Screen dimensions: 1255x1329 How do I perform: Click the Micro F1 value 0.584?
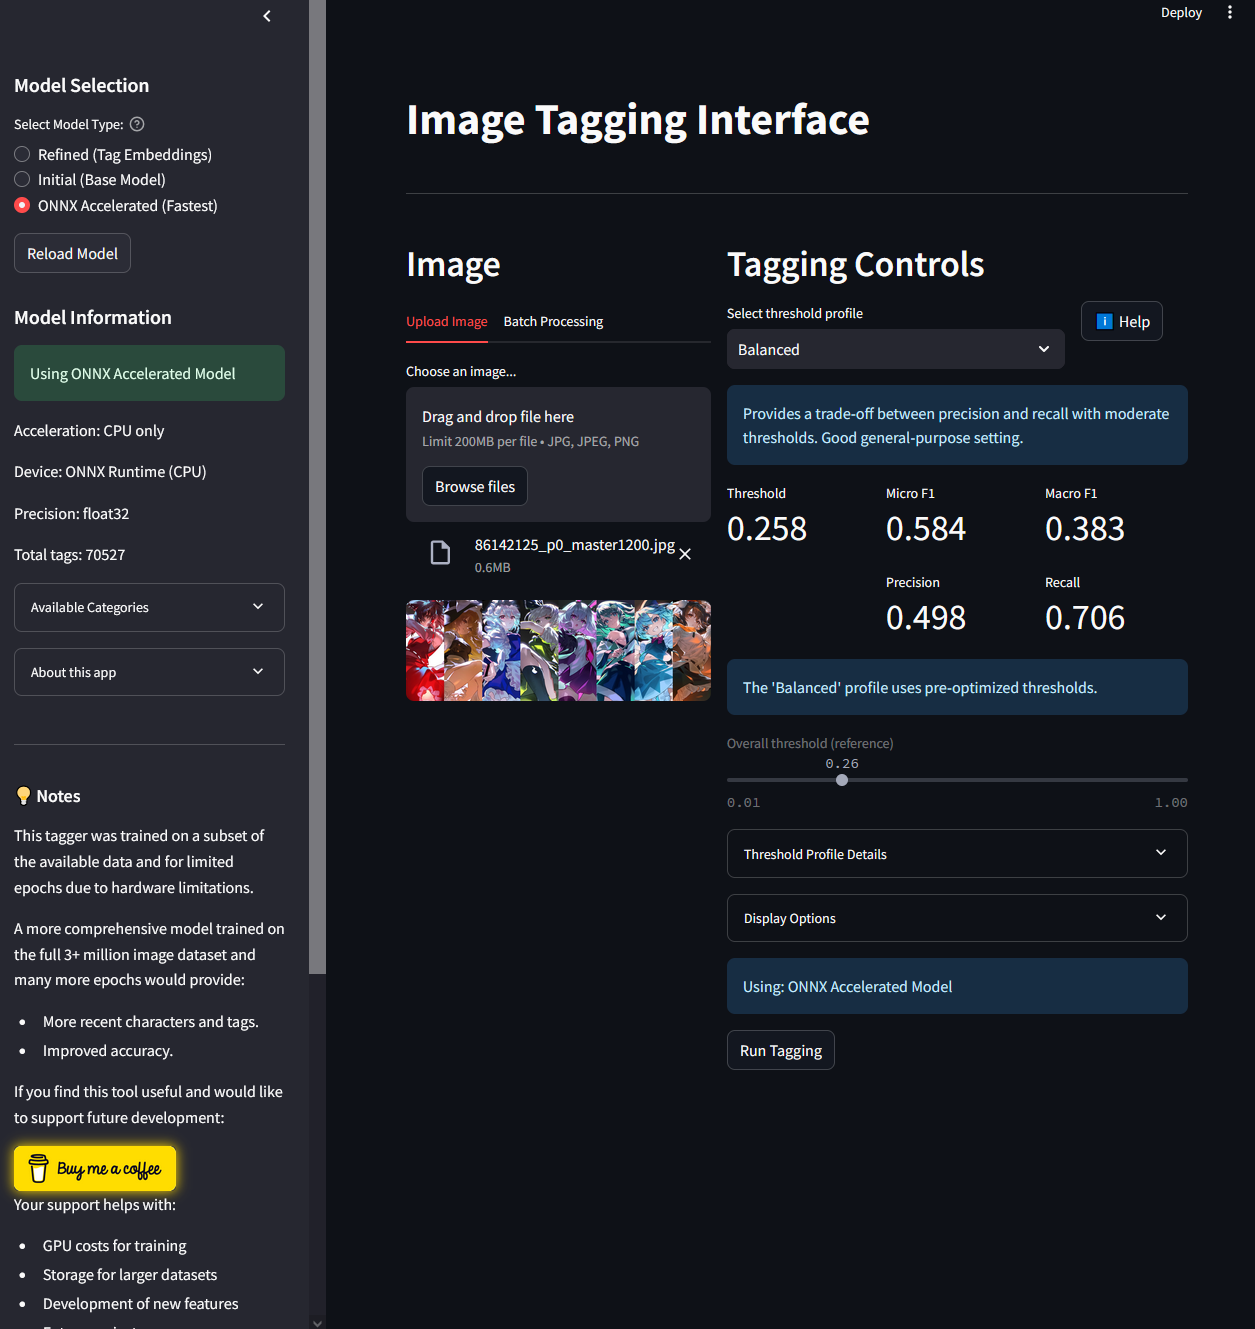pyautogui.click(x=926, y=529)
